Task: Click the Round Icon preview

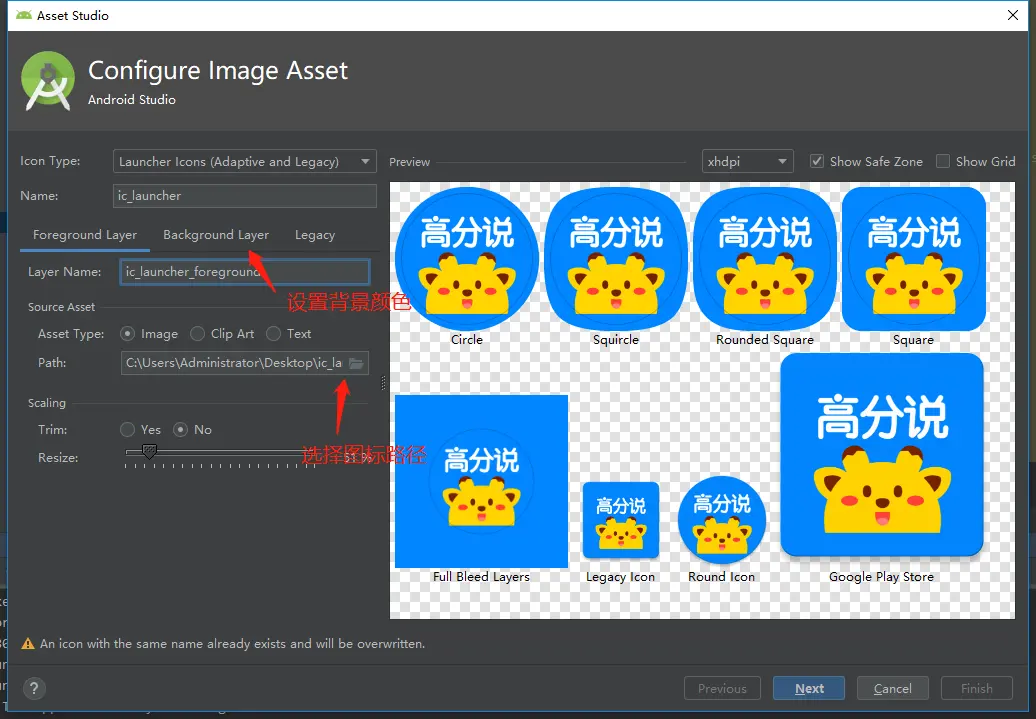Action: click(722, 521)
